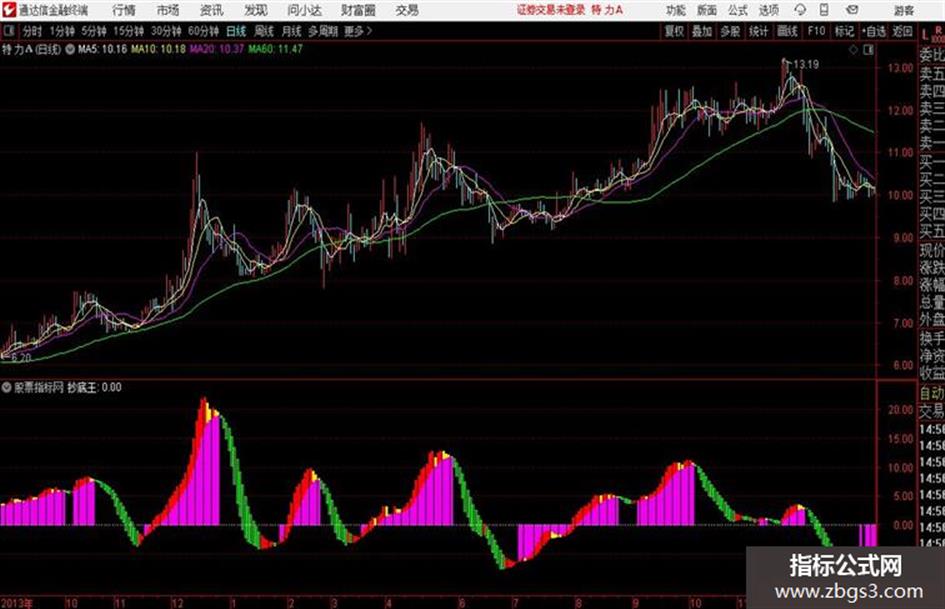This screenshot has width=945, height=609.
Task: Click the 多股 toolbar button
Action: tap(730, 31)
